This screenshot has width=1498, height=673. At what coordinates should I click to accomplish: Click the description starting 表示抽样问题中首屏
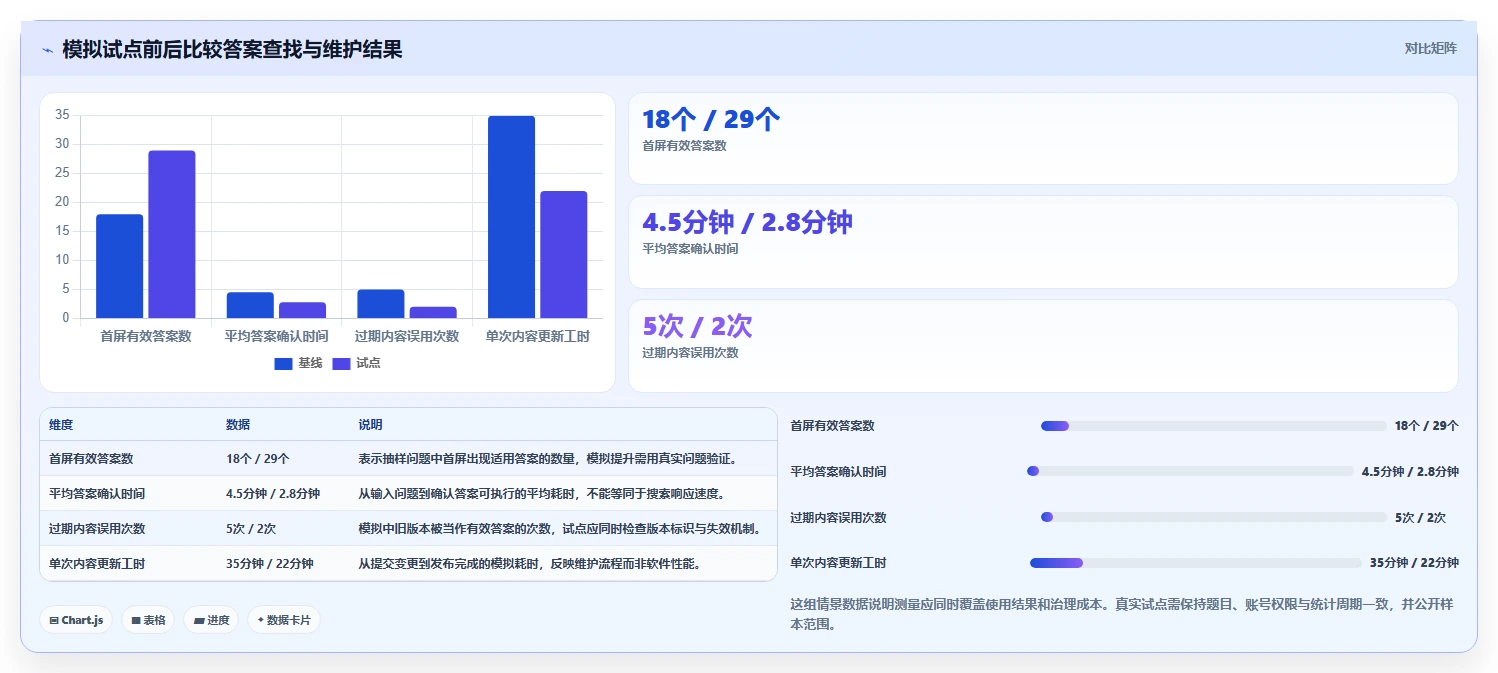(548, 459)
